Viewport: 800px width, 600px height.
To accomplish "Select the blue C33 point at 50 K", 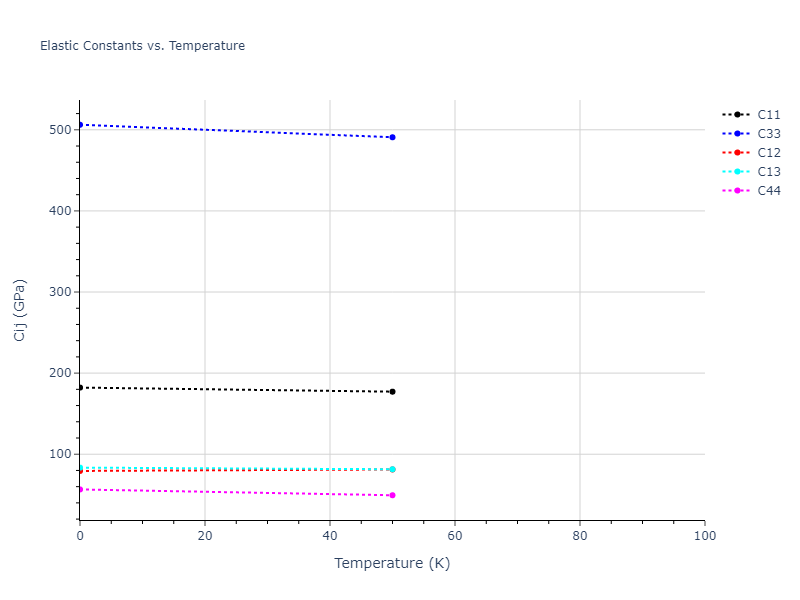I will (392, 137).
